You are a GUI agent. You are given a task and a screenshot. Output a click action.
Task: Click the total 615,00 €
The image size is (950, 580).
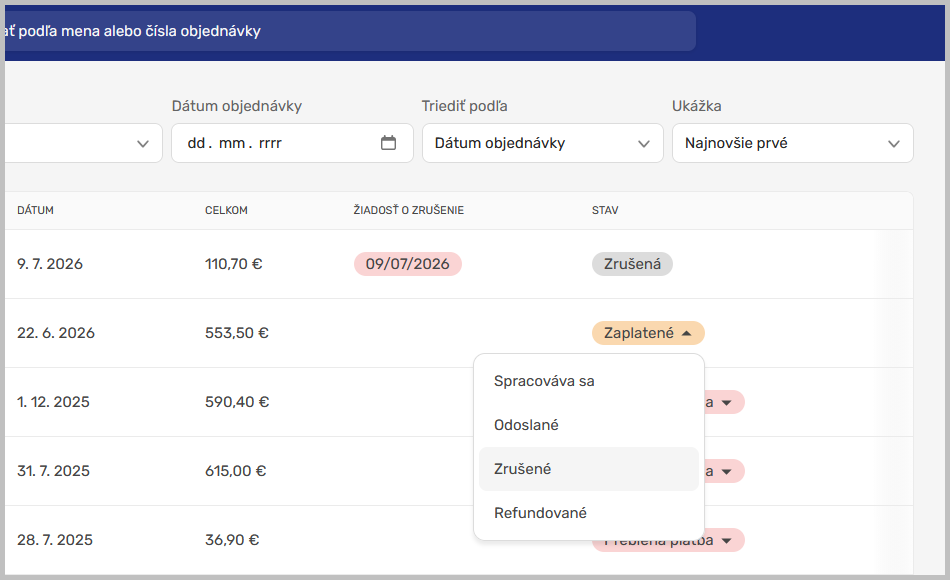[236, 471]
